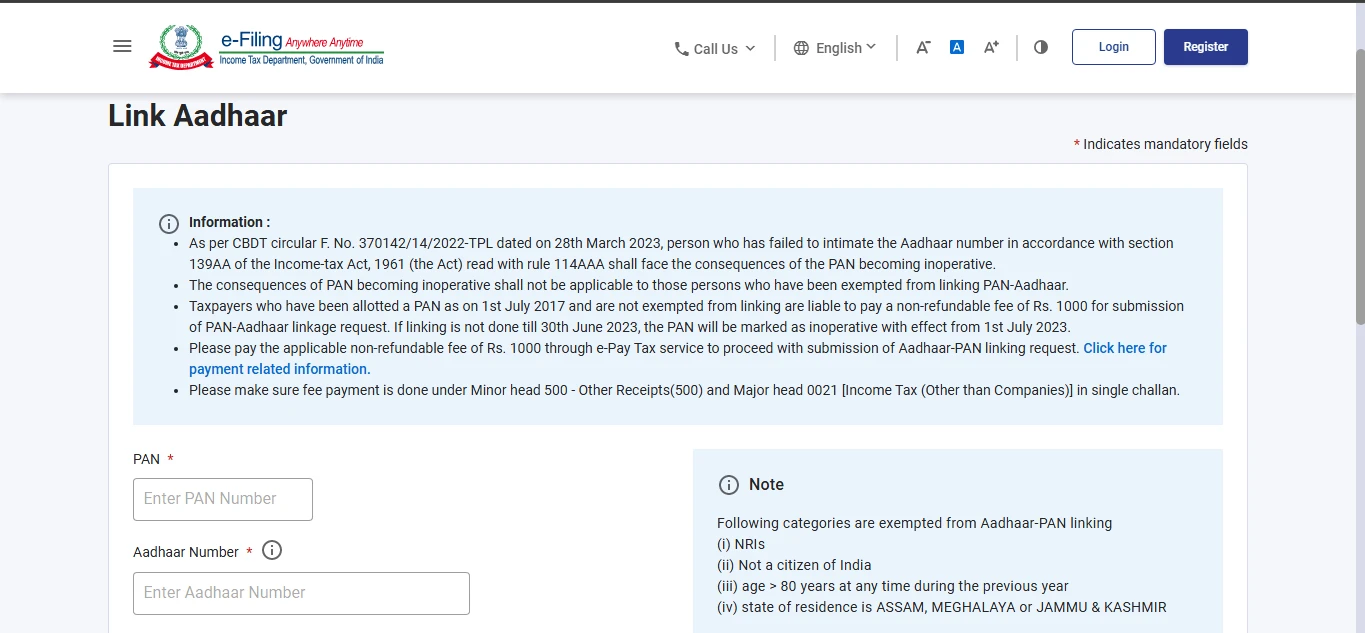Expand the Call Us dropdown arrow

[751, 49]
